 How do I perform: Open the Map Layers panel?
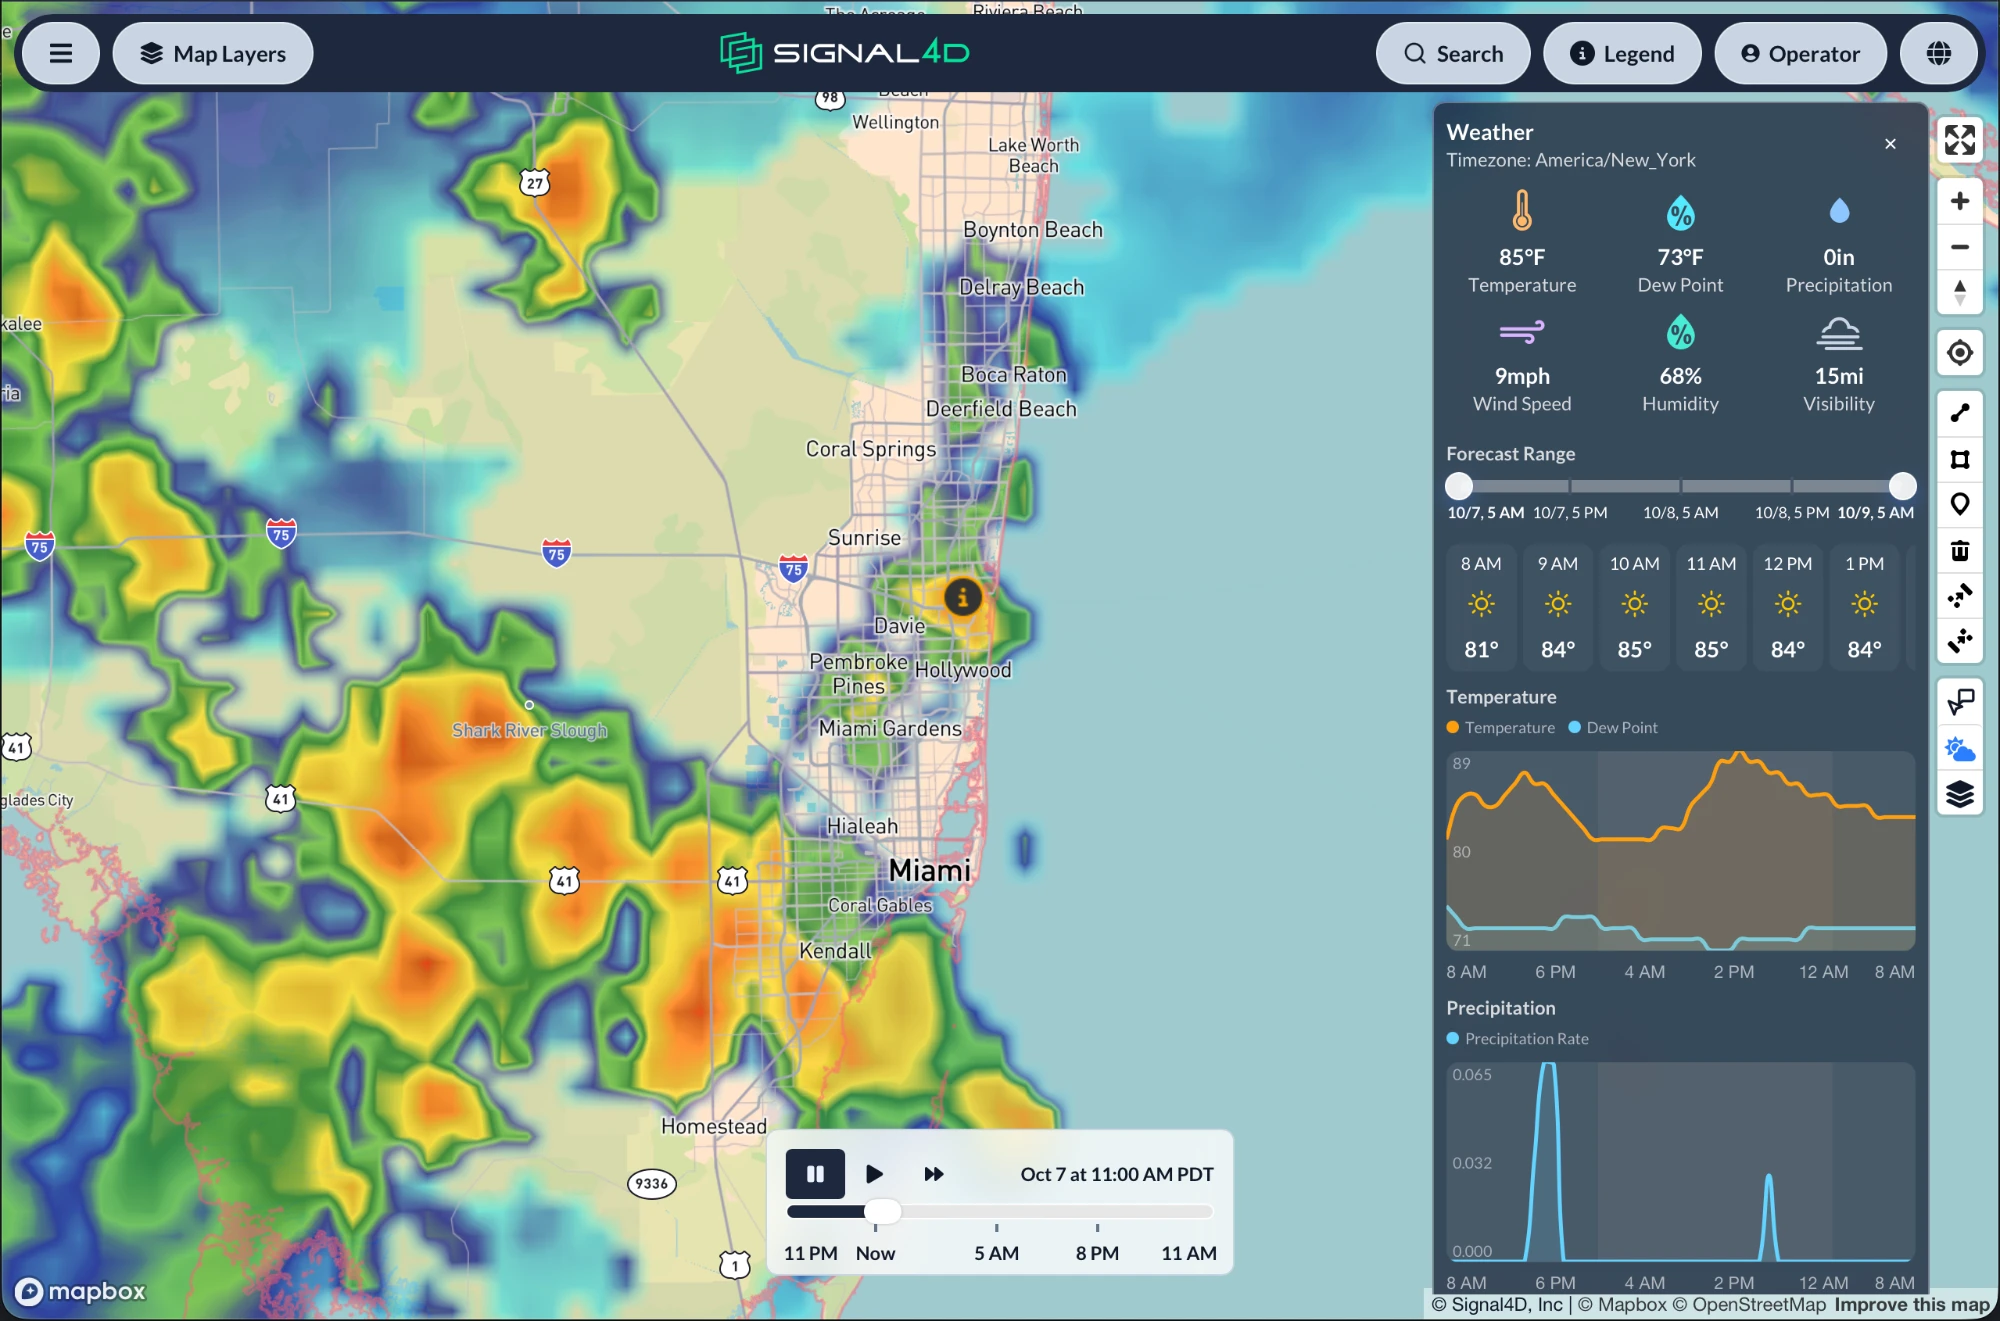pyautogui.click(x=213, y=54)
